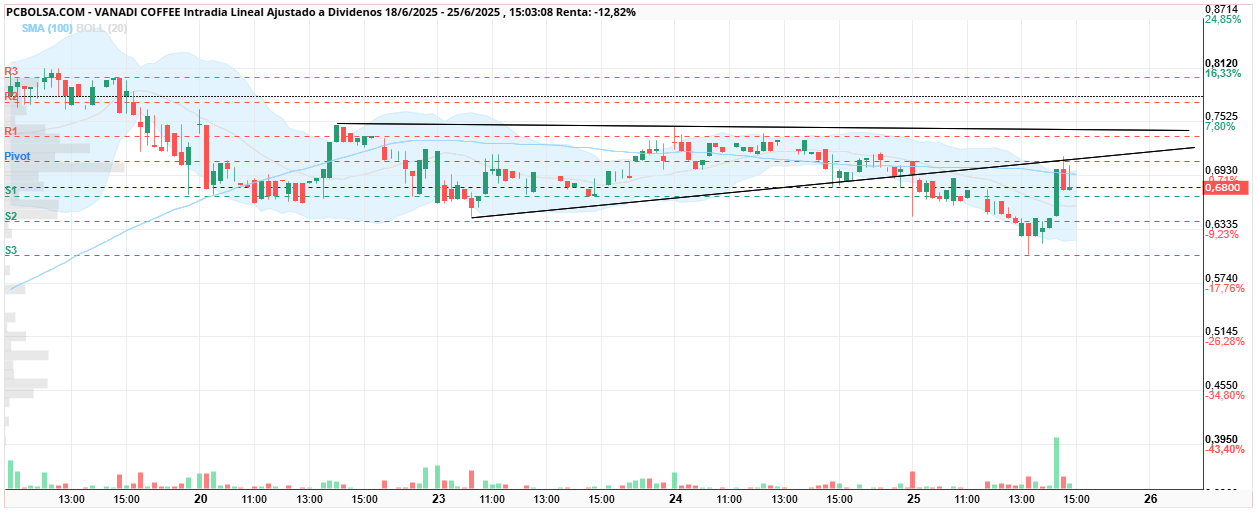
Task: Click date label 24 on time axis
Action: click(675, 498)
